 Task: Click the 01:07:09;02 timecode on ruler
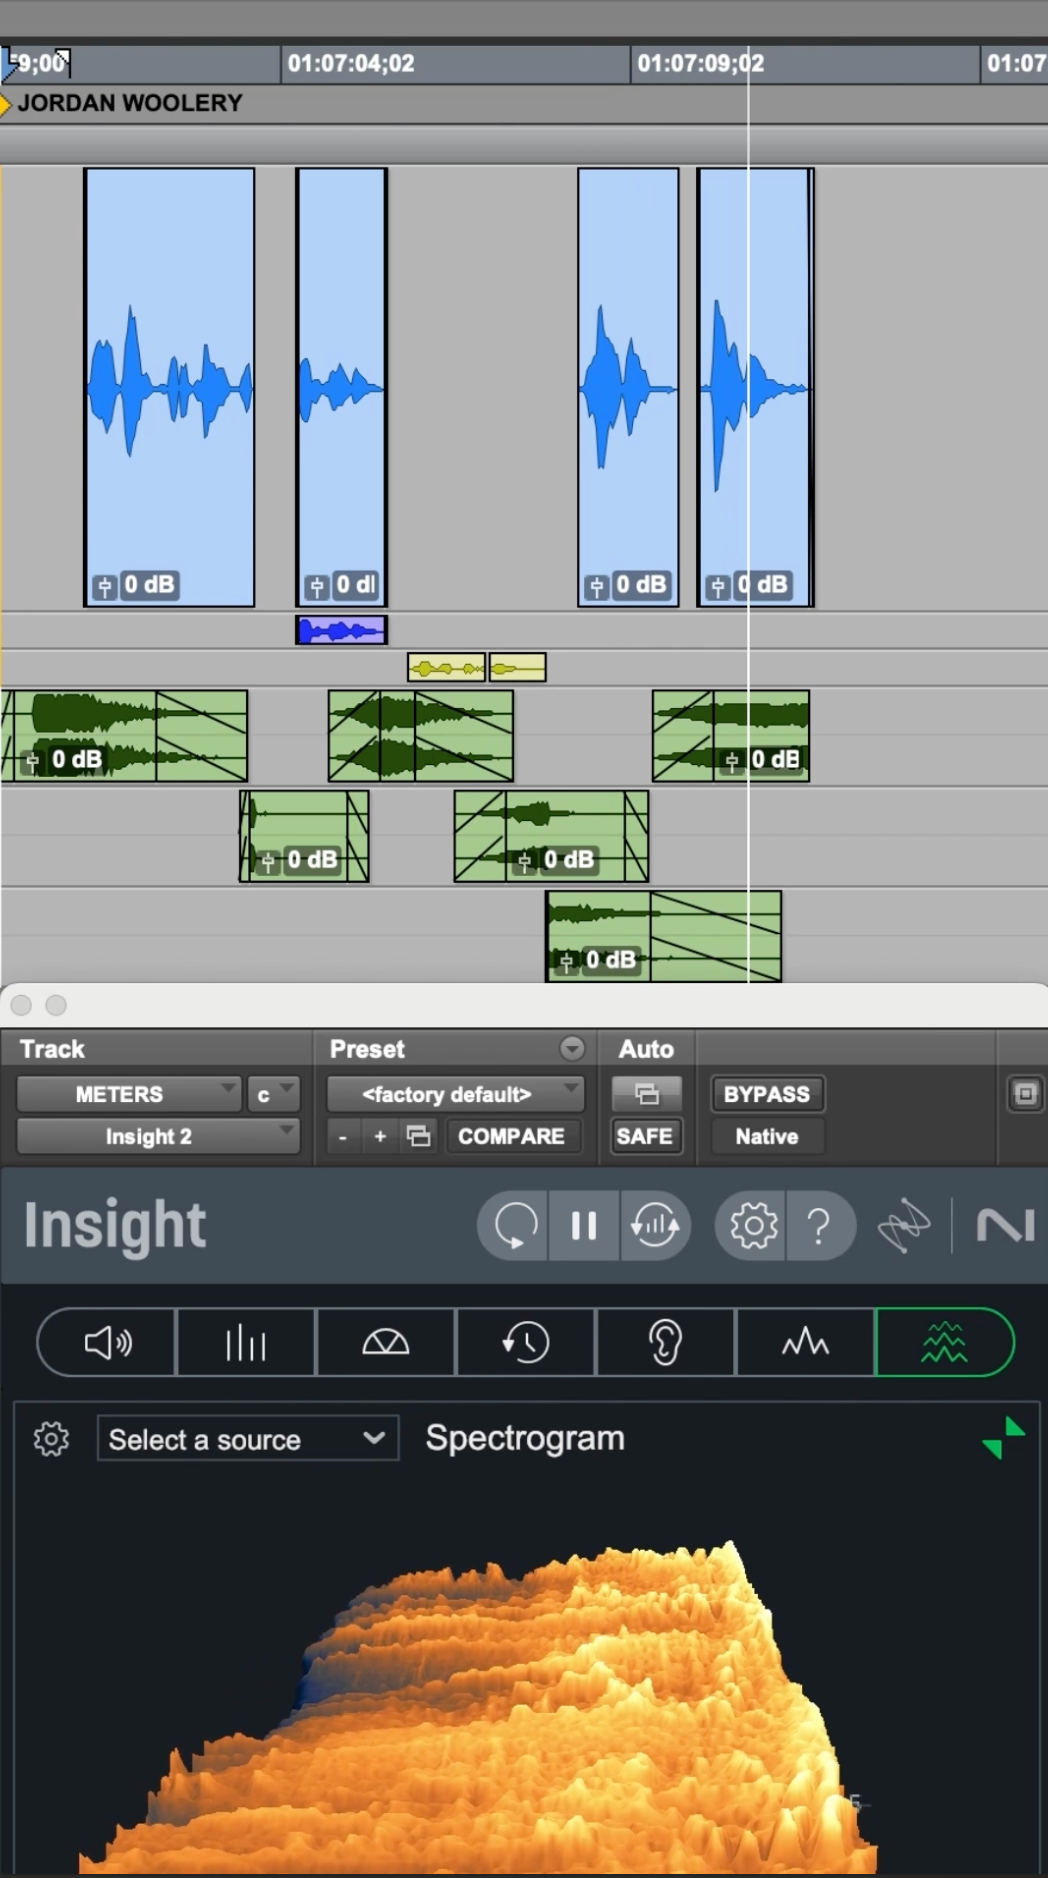[x=701, y=63]
